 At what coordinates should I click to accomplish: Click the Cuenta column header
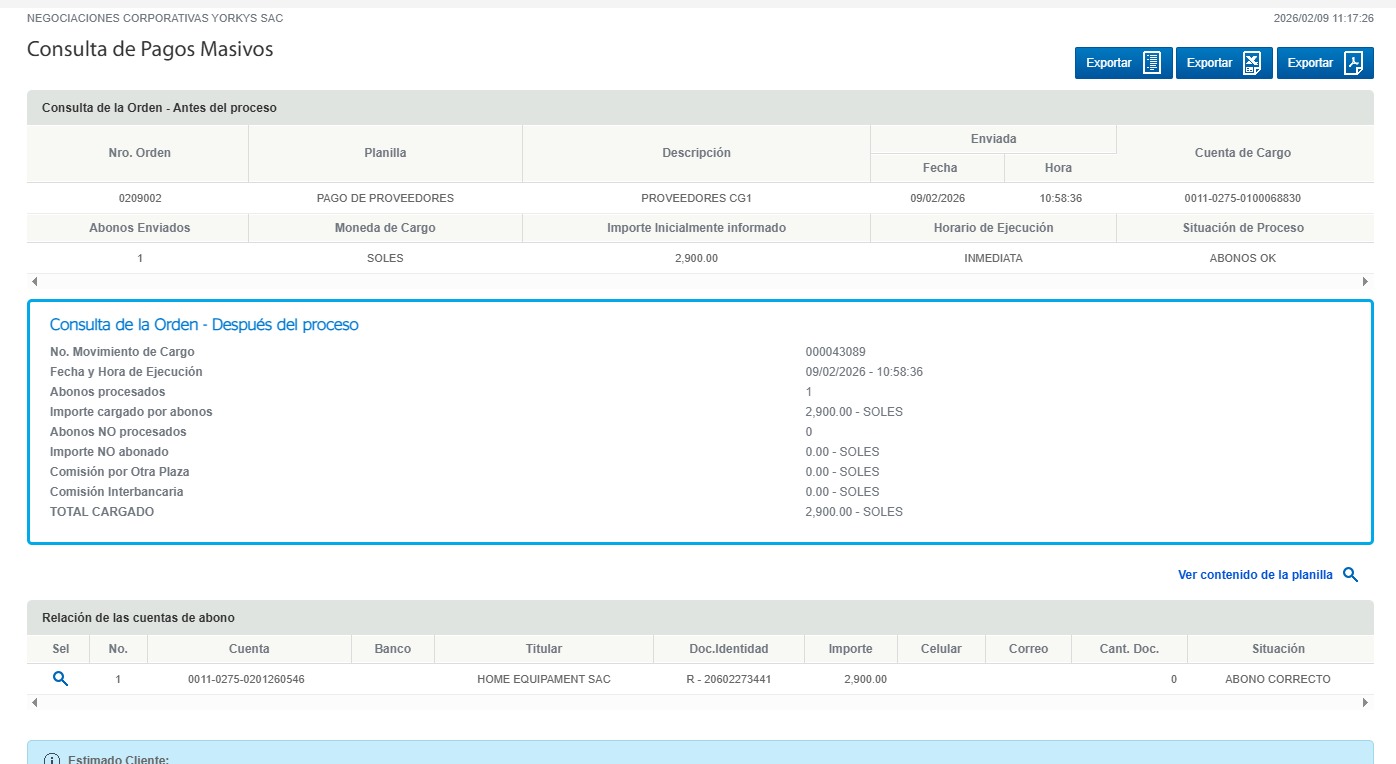[x=249, y=649]
